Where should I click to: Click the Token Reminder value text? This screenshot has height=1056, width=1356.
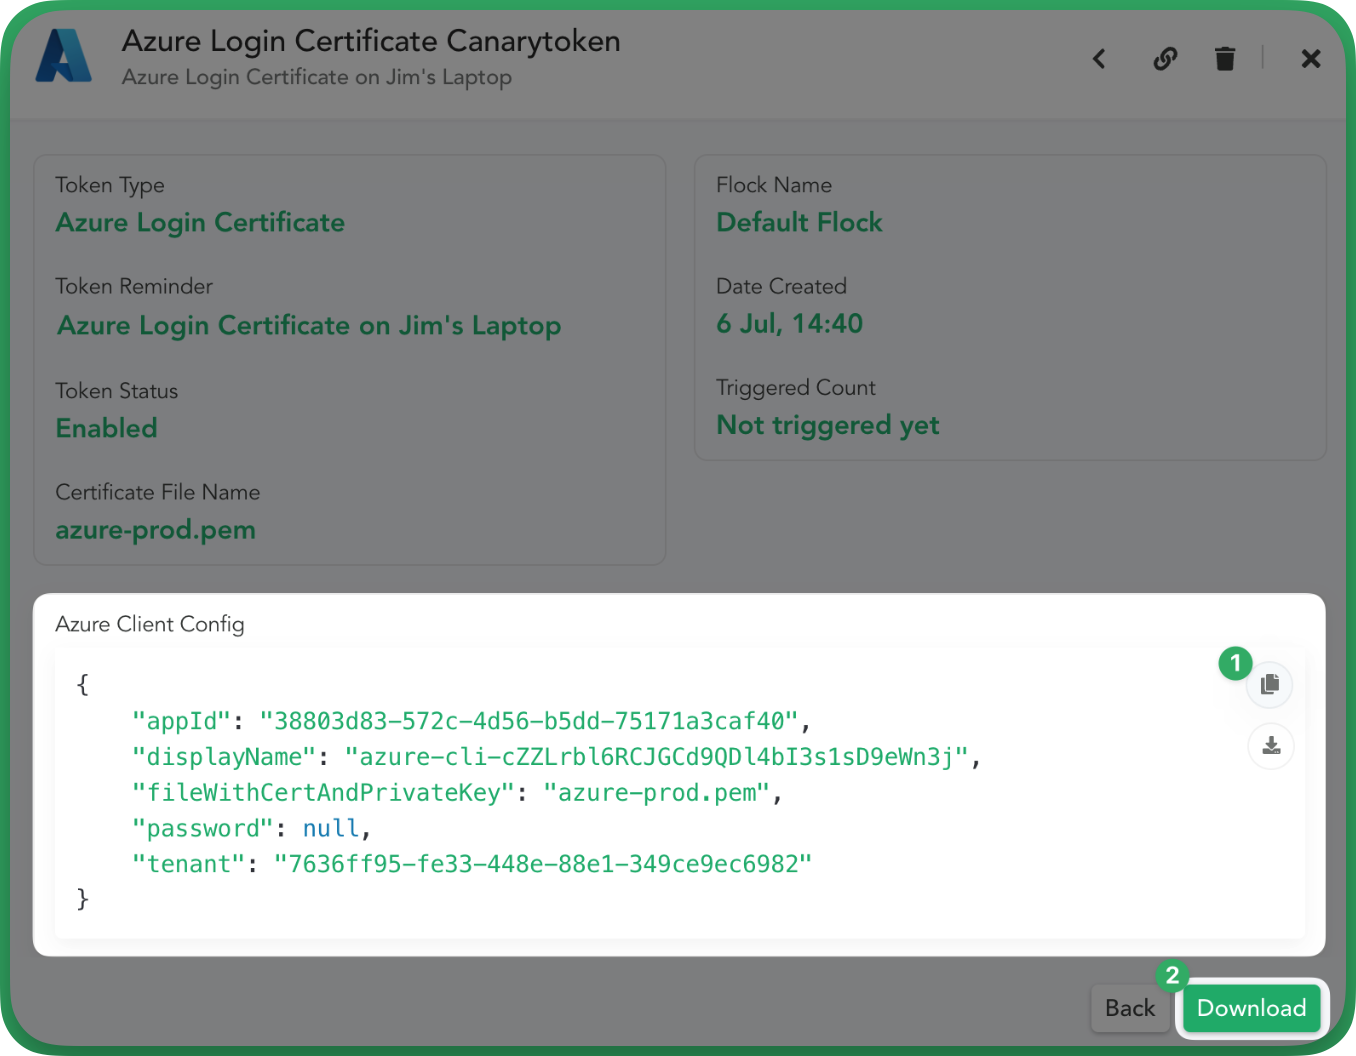click(309, 326)
